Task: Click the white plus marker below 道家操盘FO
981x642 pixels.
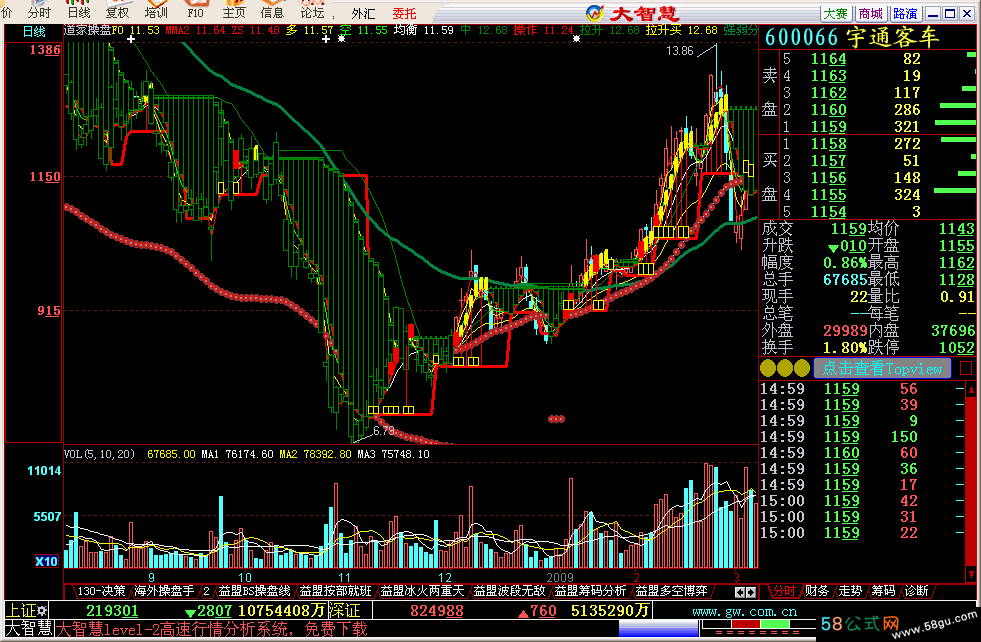Action: coord(131,39)
